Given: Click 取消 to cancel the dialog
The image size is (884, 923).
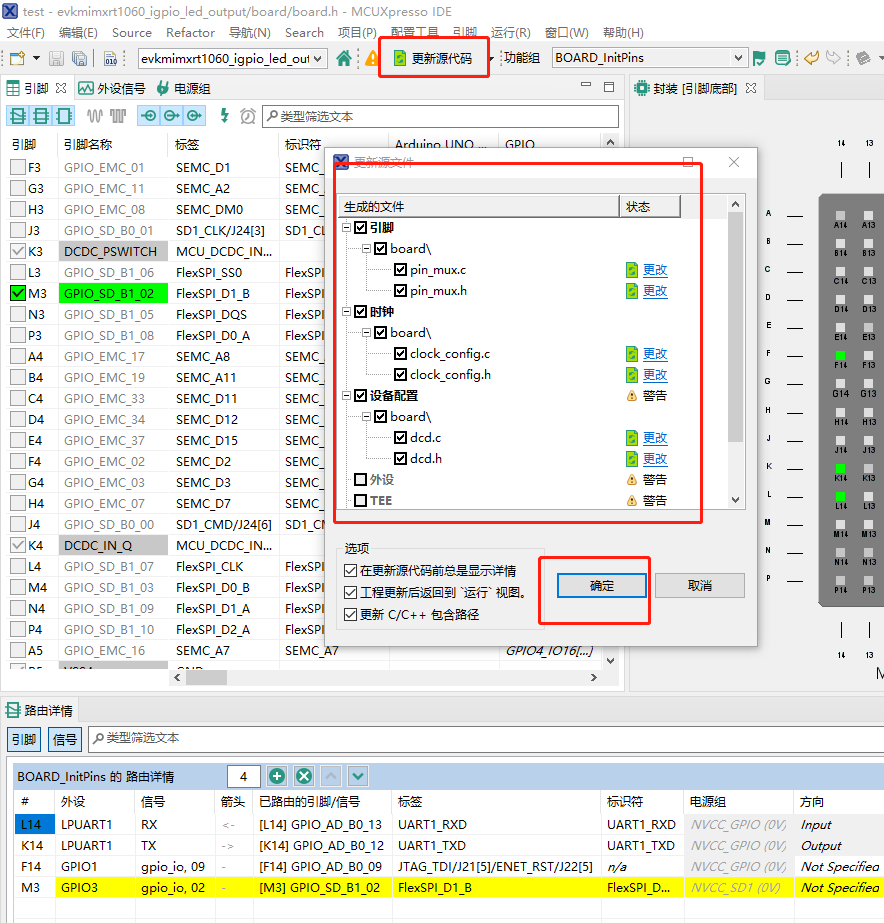Looking at the screenshot, I should click(700, 586).
